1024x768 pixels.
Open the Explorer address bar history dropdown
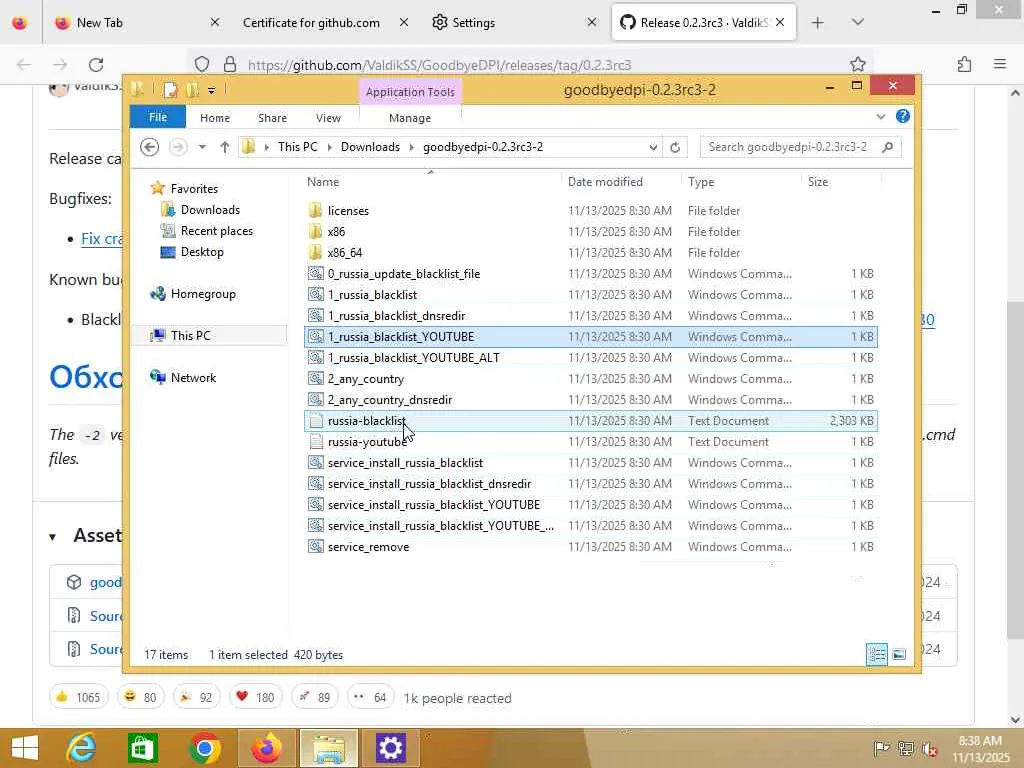(652, 148)
